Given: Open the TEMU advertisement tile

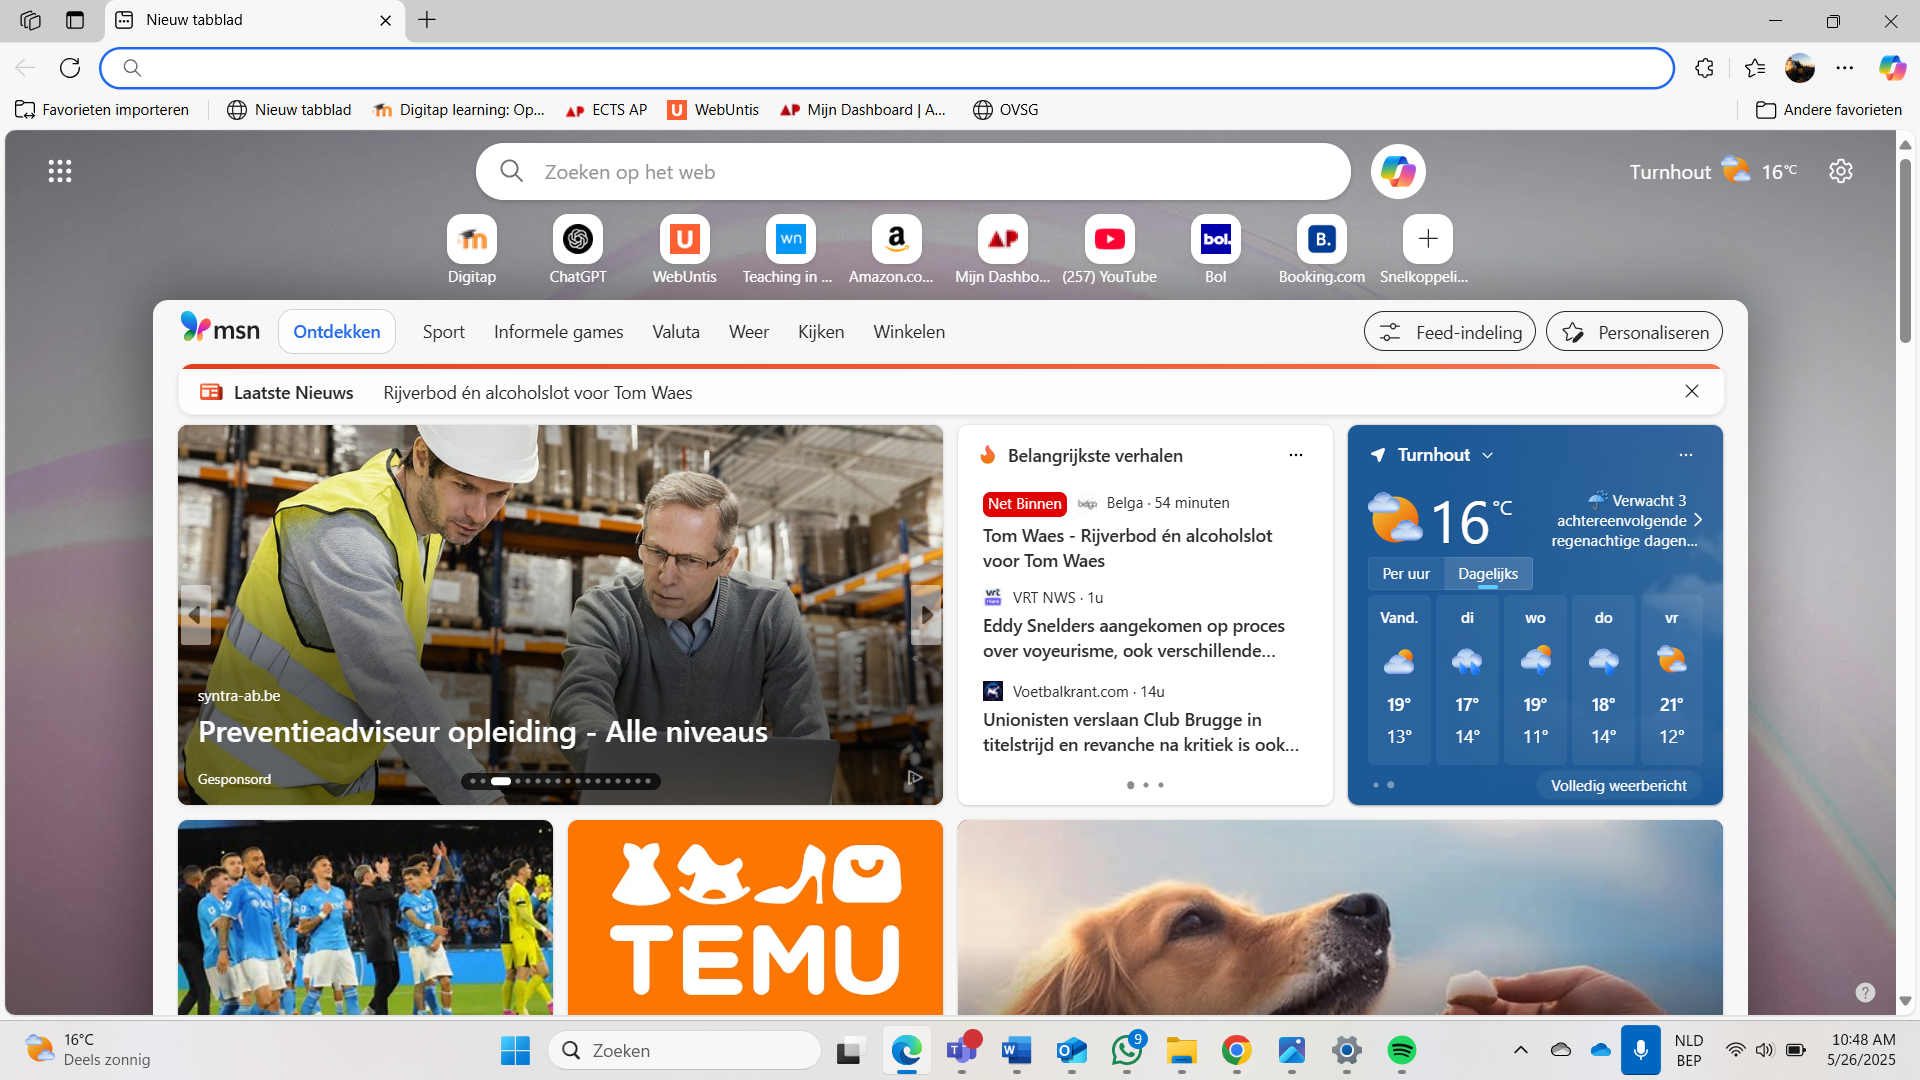Looking at the screenshot, I should [x=755, y=918].
